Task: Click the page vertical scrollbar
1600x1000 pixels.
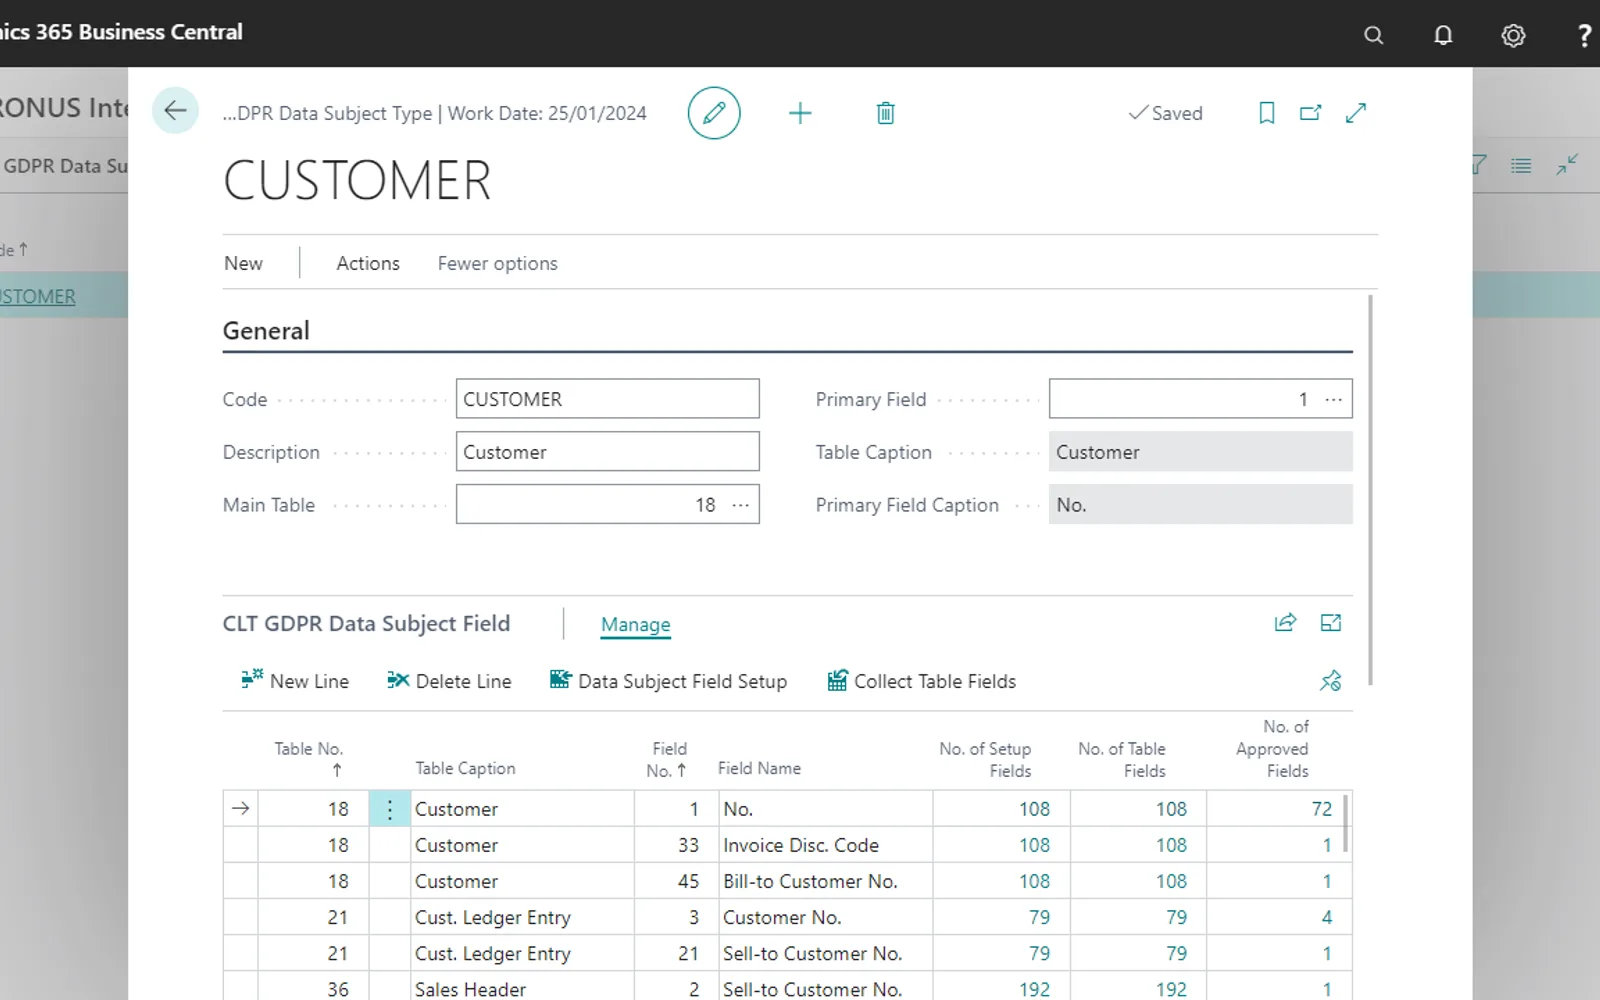Action: (x=1370, y=490)
